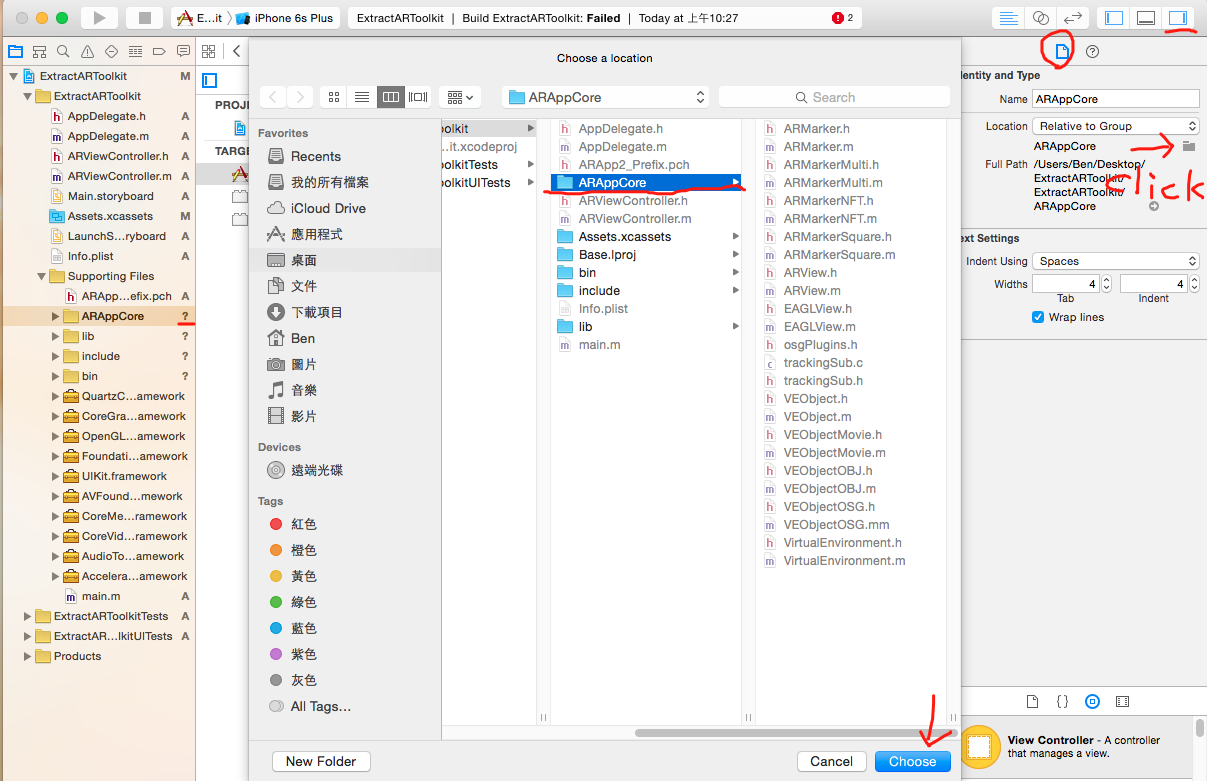The height and width of the screenshot is (781, 1207).
Task: Toggle the right utilities panel visibility
Action: (x=1176, y=17)
